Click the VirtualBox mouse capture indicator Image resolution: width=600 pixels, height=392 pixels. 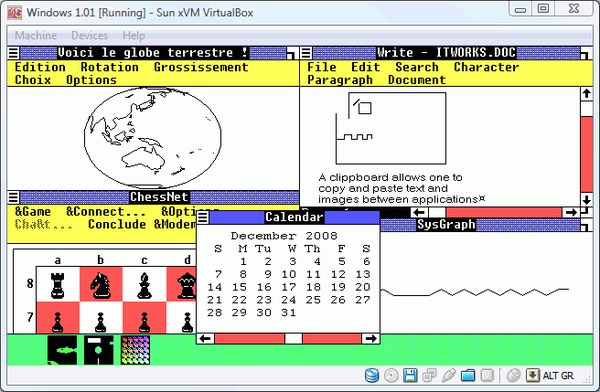pos(514,376)
